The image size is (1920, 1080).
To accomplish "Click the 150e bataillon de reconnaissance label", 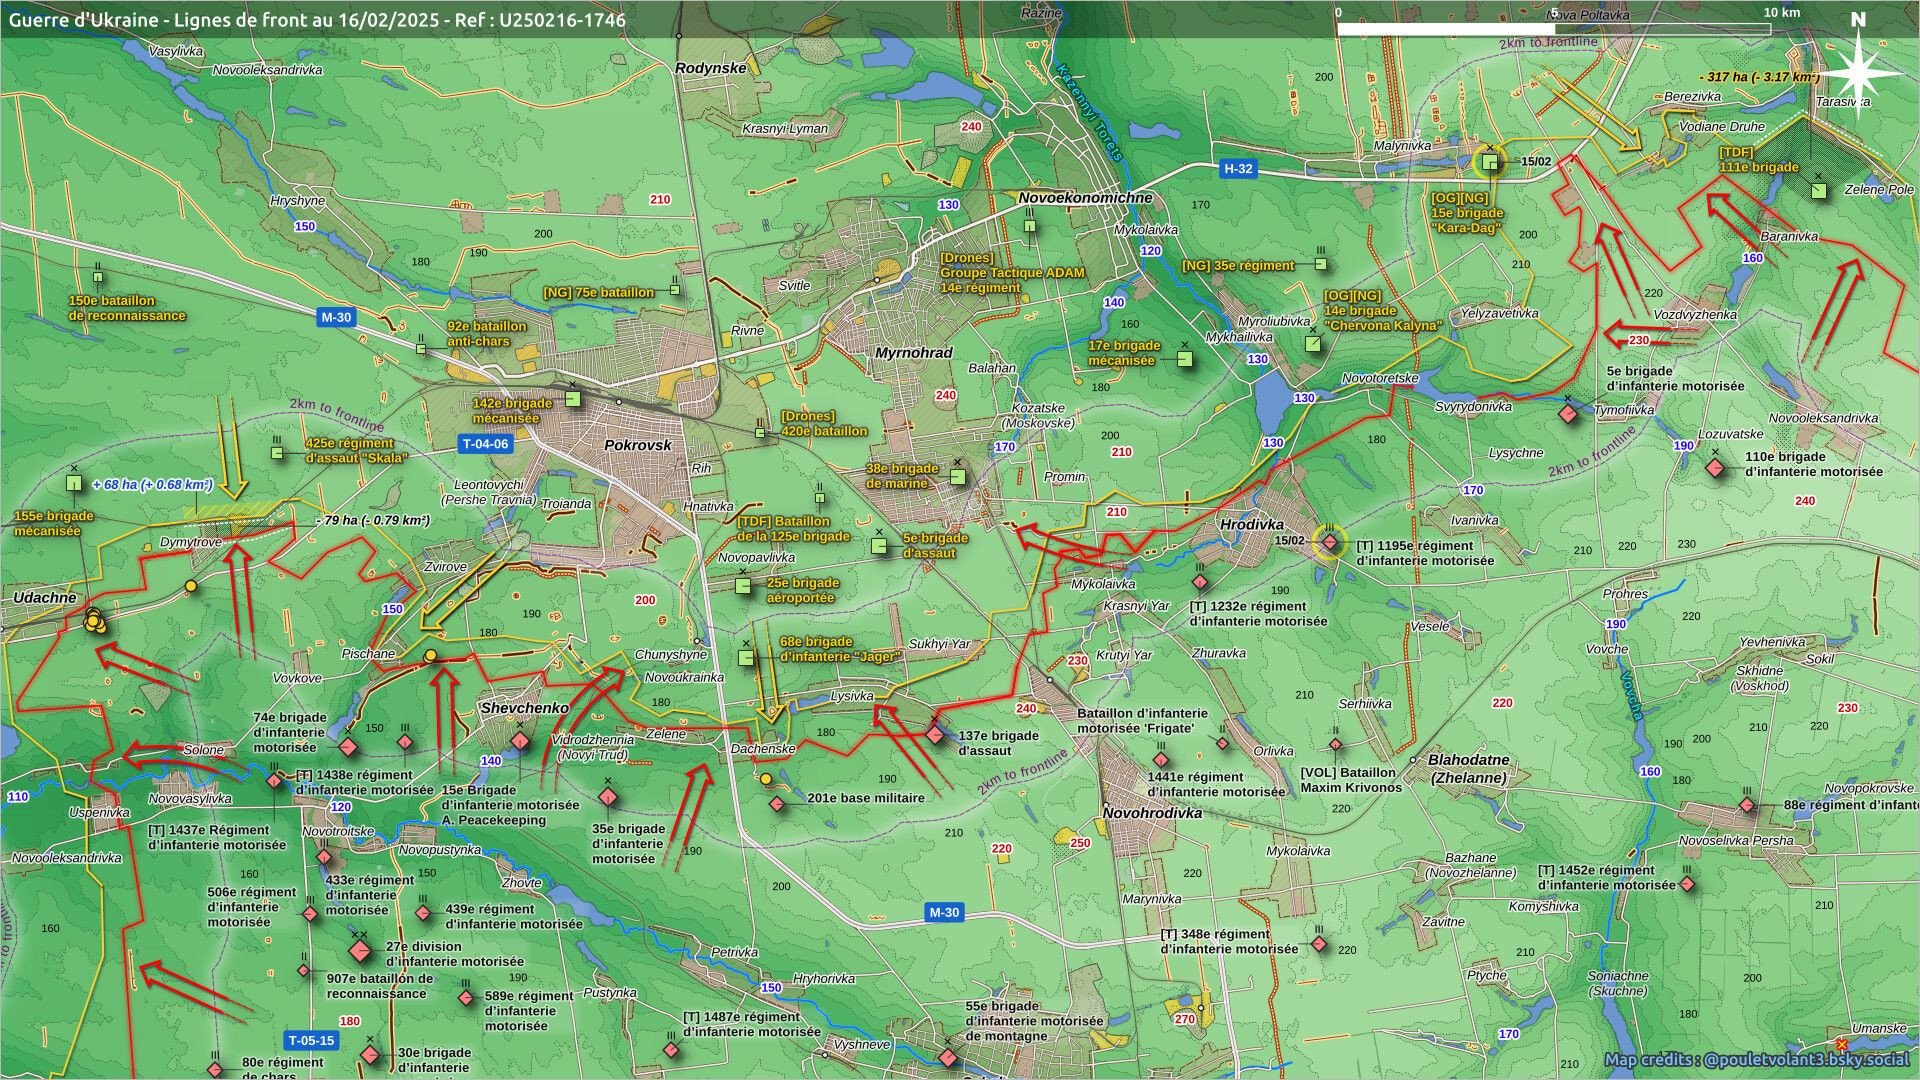I will 127,308.
